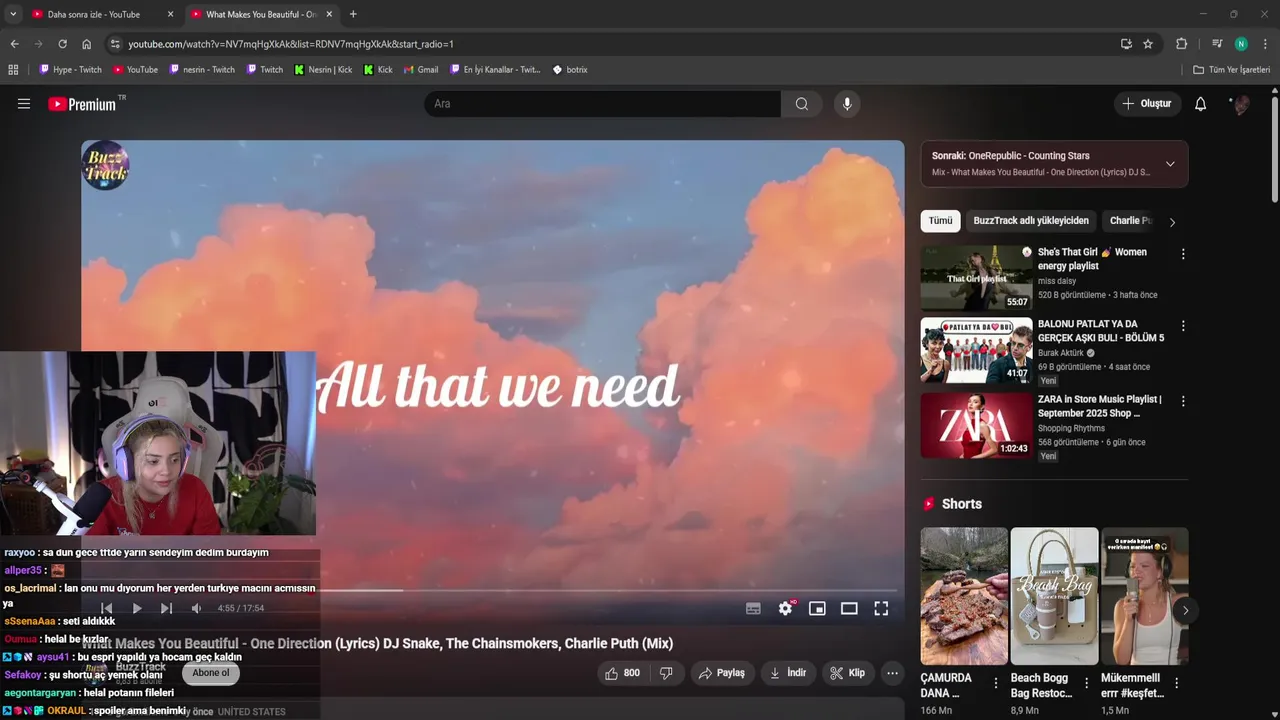Skip to next video in player
Screen dimensions: 1280x720
pyautogui.click(x=167, y=608)
